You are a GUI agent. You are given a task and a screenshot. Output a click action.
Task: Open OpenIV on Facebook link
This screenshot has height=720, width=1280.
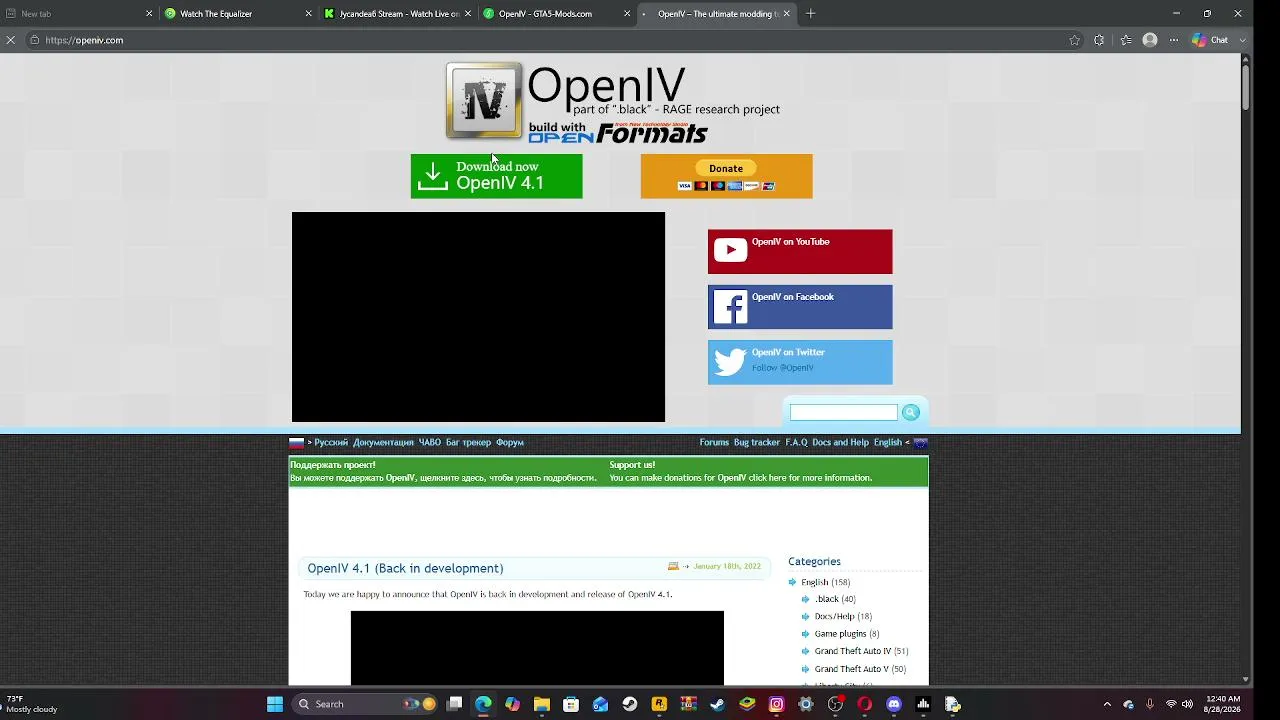[x=800, y=307]
